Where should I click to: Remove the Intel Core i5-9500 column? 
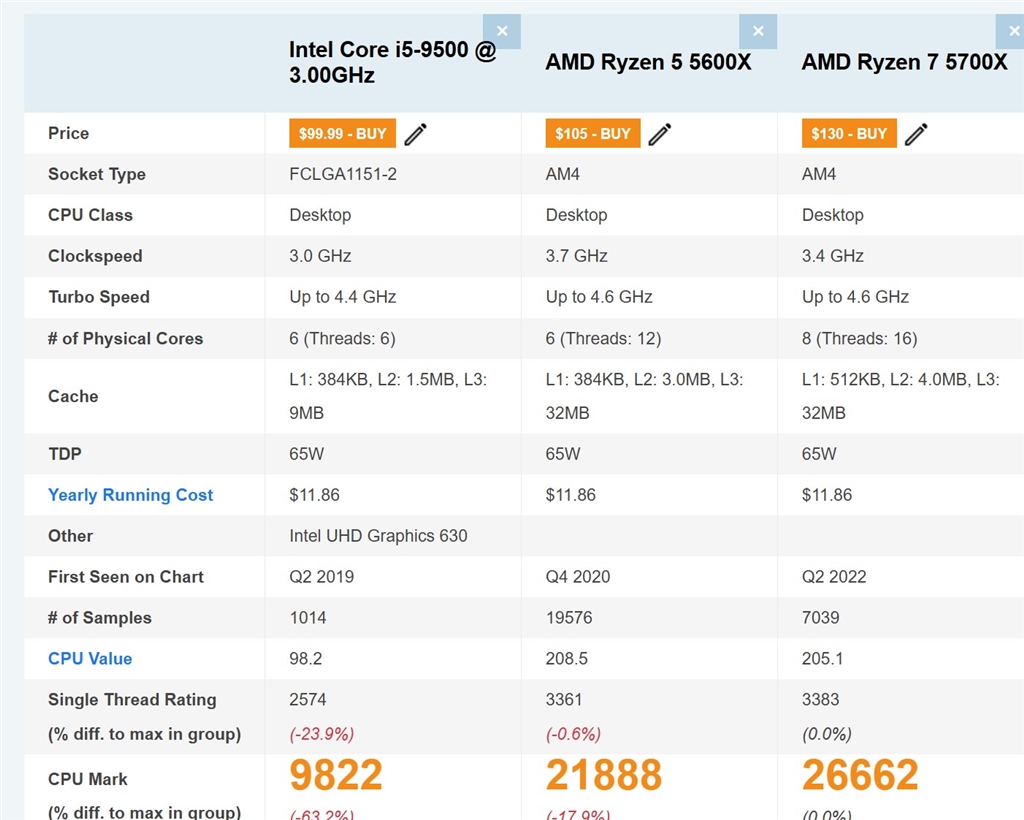point(501,31)
